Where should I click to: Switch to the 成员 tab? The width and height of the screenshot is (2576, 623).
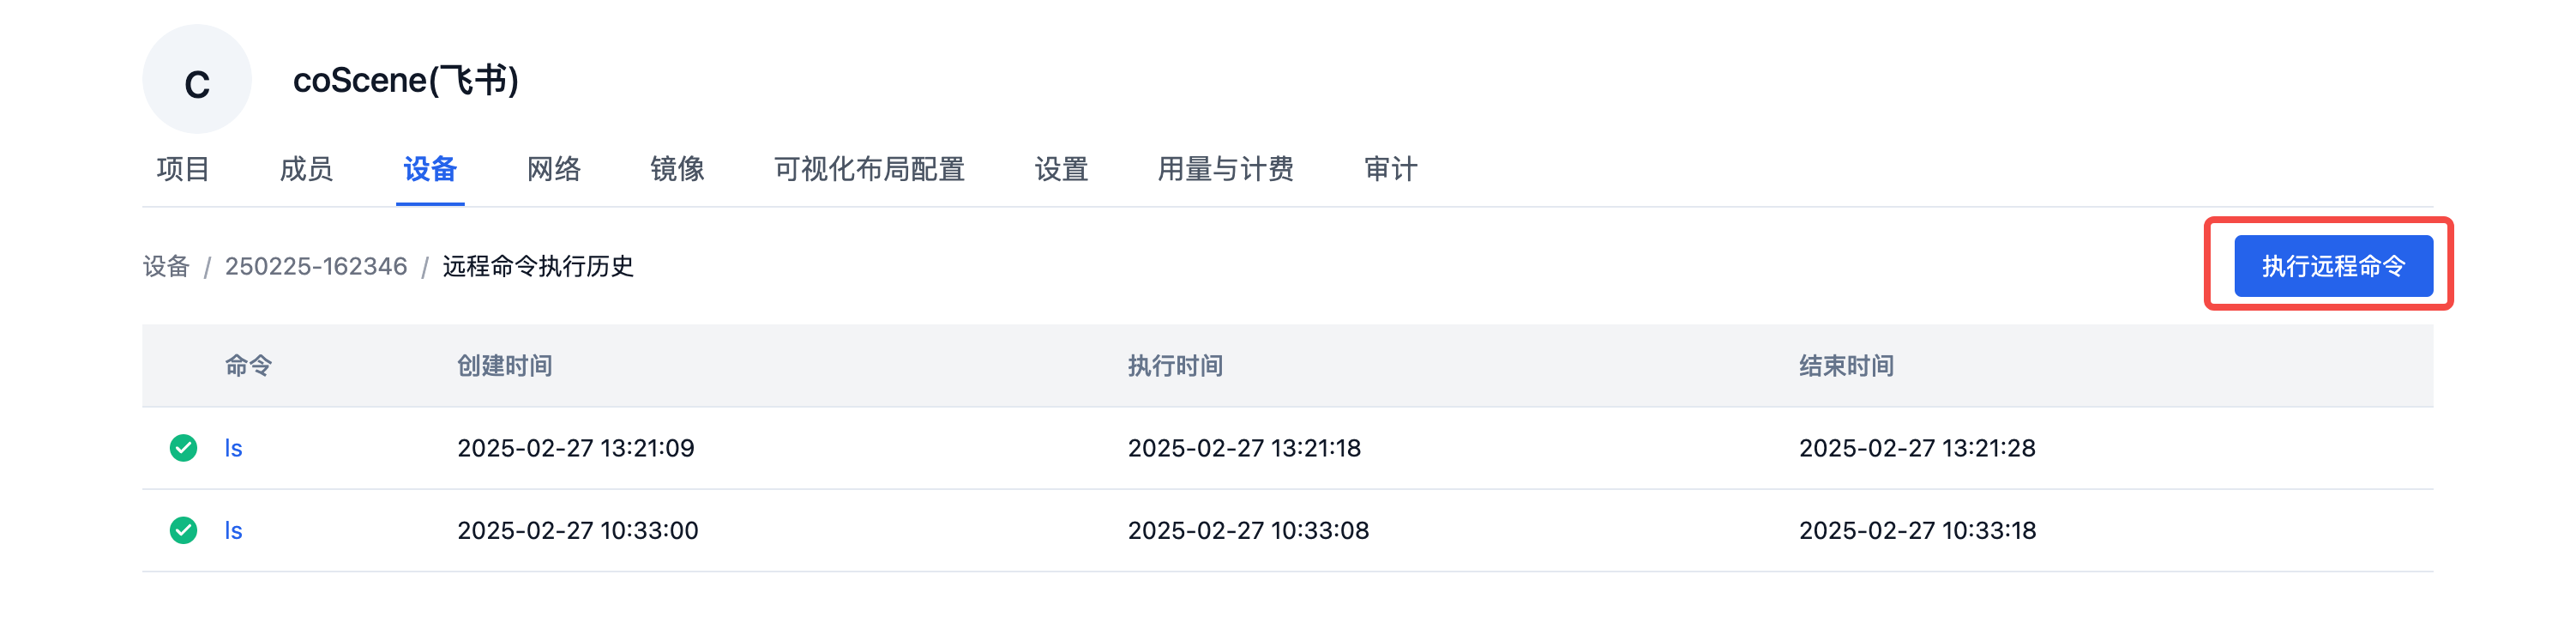coord(306,169)
